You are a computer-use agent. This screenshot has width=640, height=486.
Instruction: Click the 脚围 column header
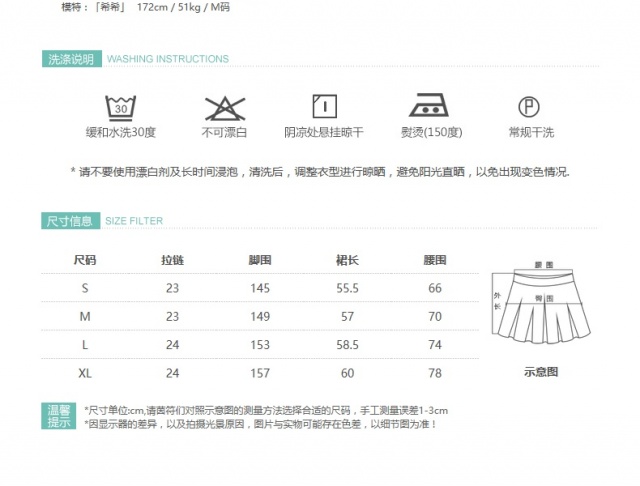click(x=260, y=261)
